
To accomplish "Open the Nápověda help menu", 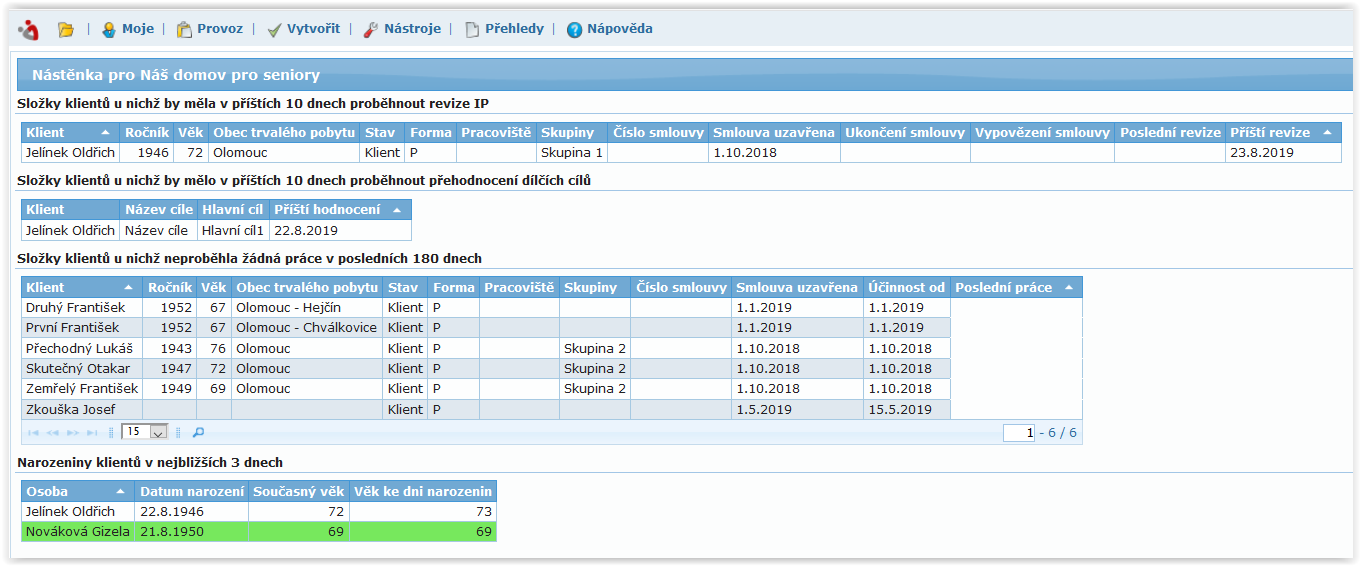I will tap(609, 29).
